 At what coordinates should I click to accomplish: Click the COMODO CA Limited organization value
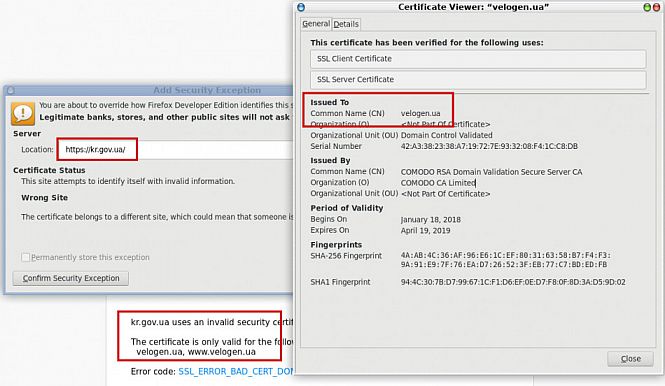[438, 183]
